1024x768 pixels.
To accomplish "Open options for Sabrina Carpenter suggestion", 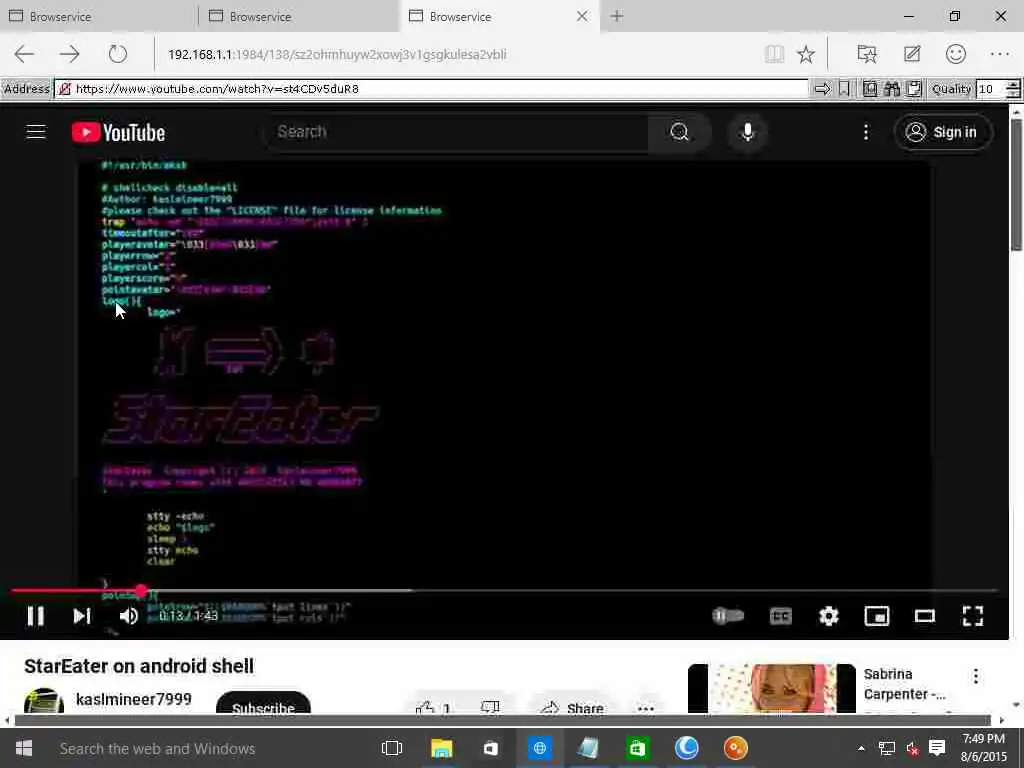I will pyautogui.click(x=976, y=676).
